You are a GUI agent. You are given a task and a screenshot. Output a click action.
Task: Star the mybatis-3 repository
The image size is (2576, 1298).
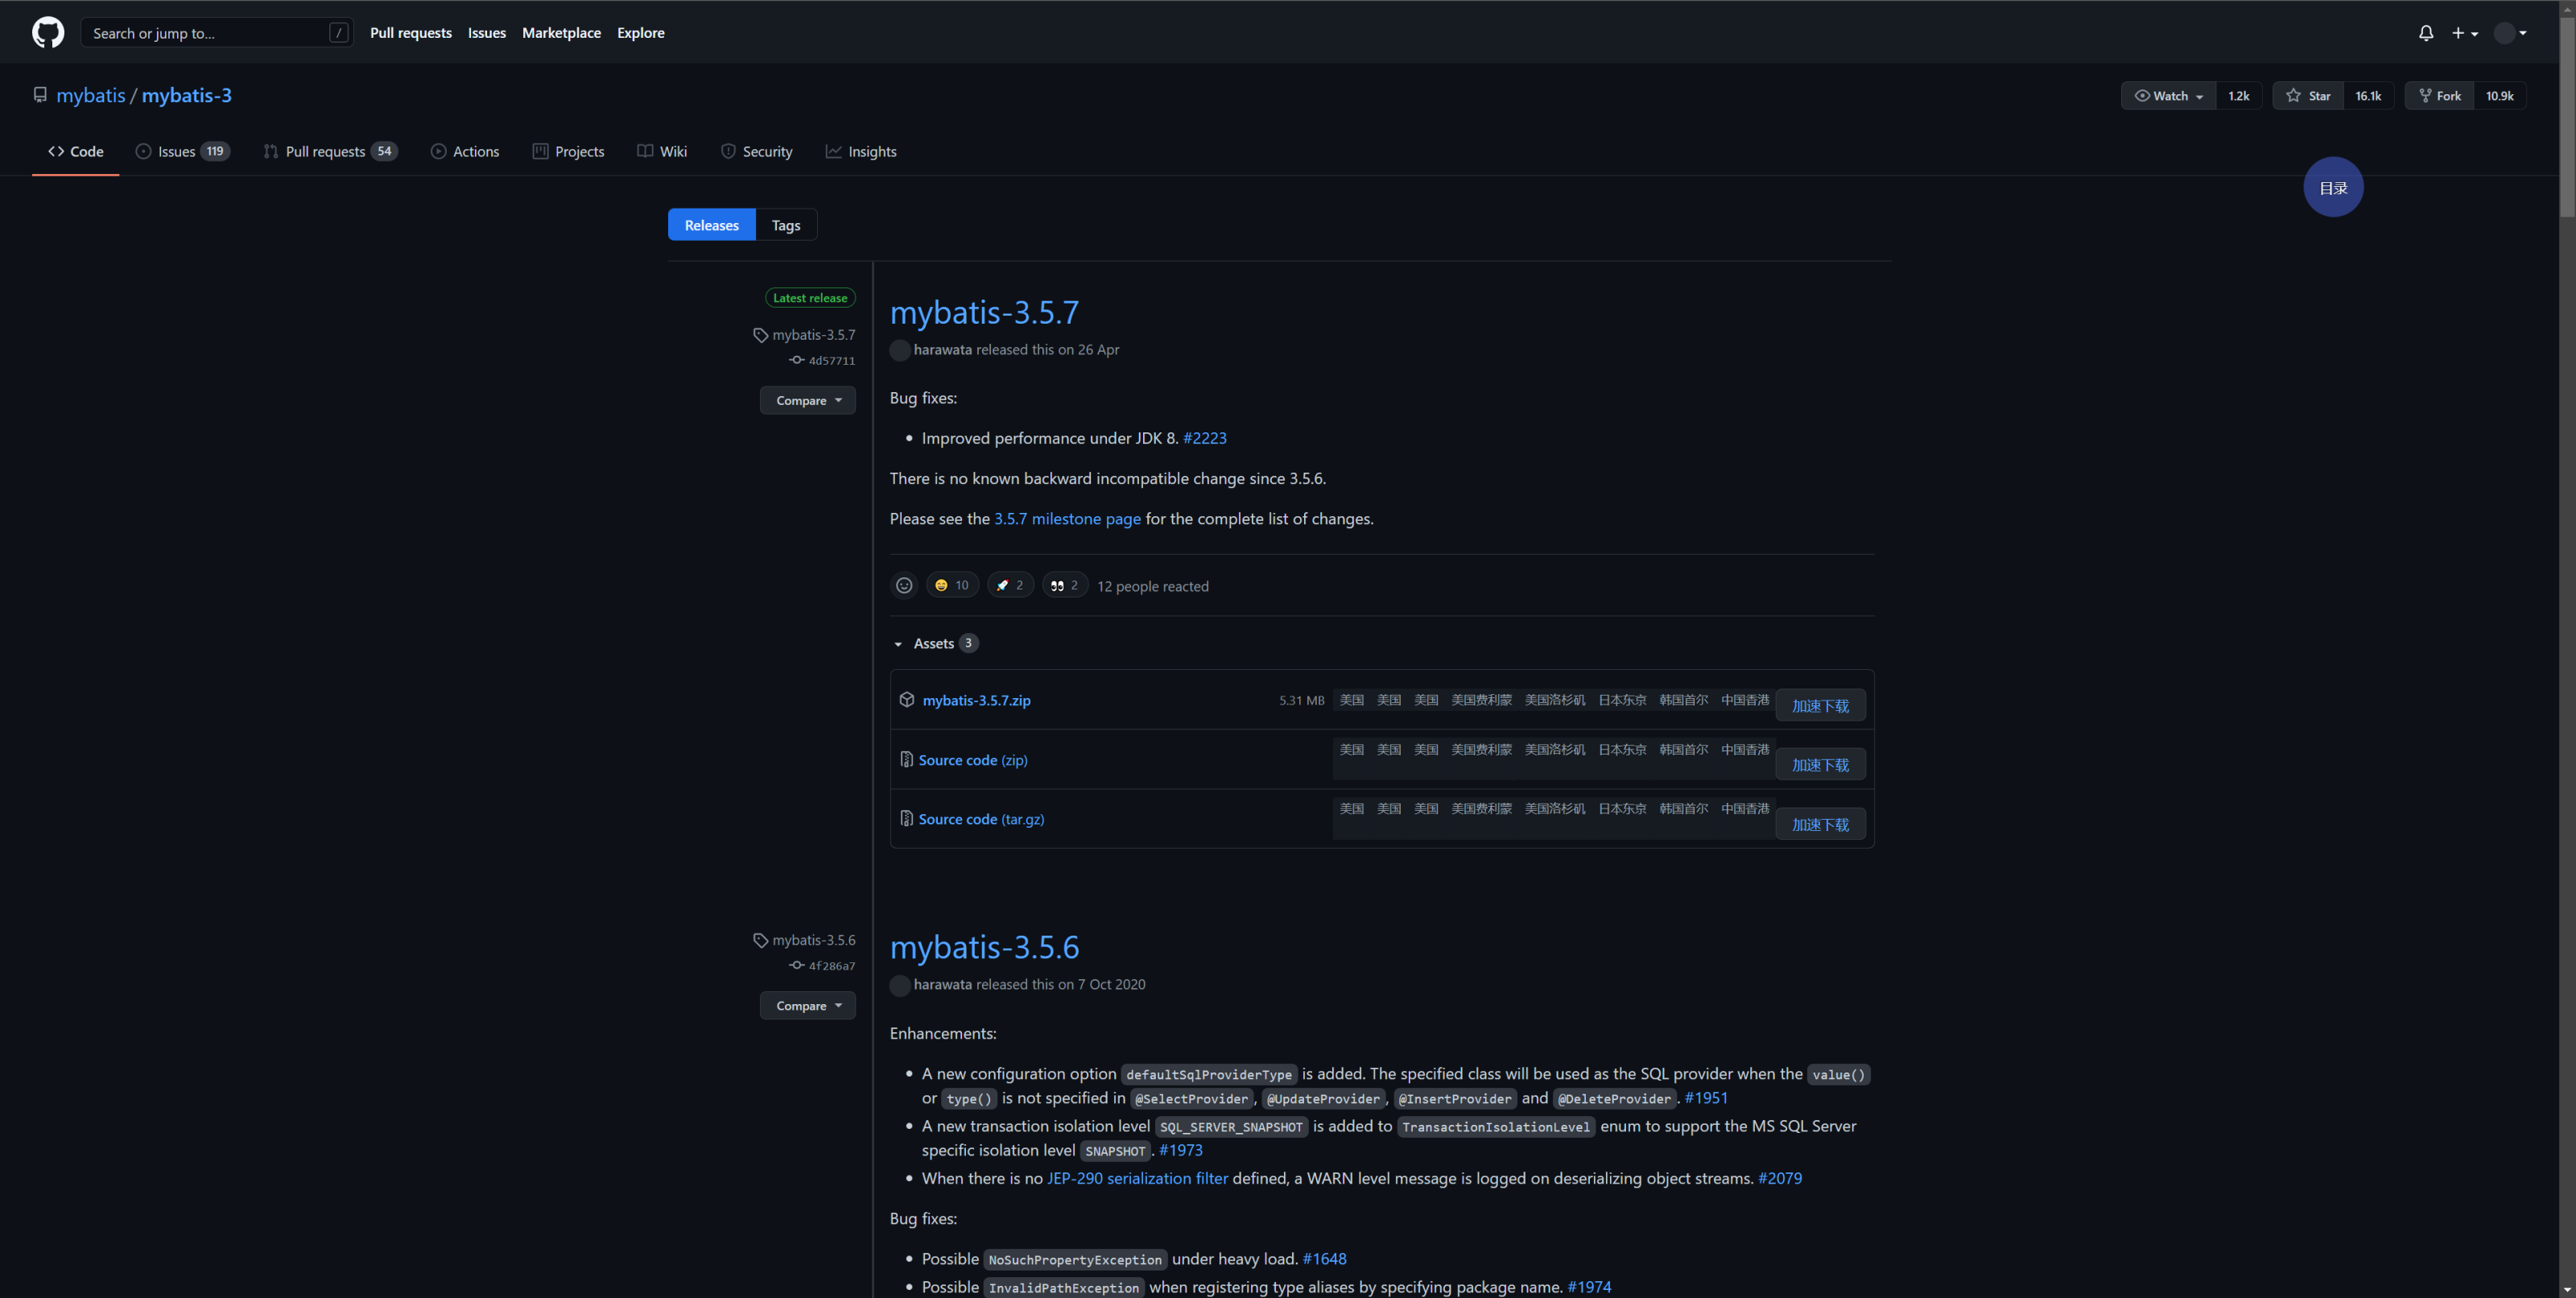[x=2308, y=96]
